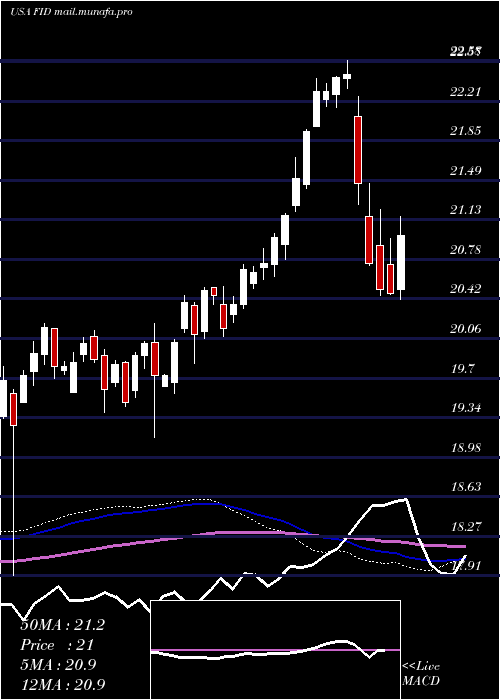
Task: Click the '50MA : 21.2' readout
Action: [x=62, y=625]
